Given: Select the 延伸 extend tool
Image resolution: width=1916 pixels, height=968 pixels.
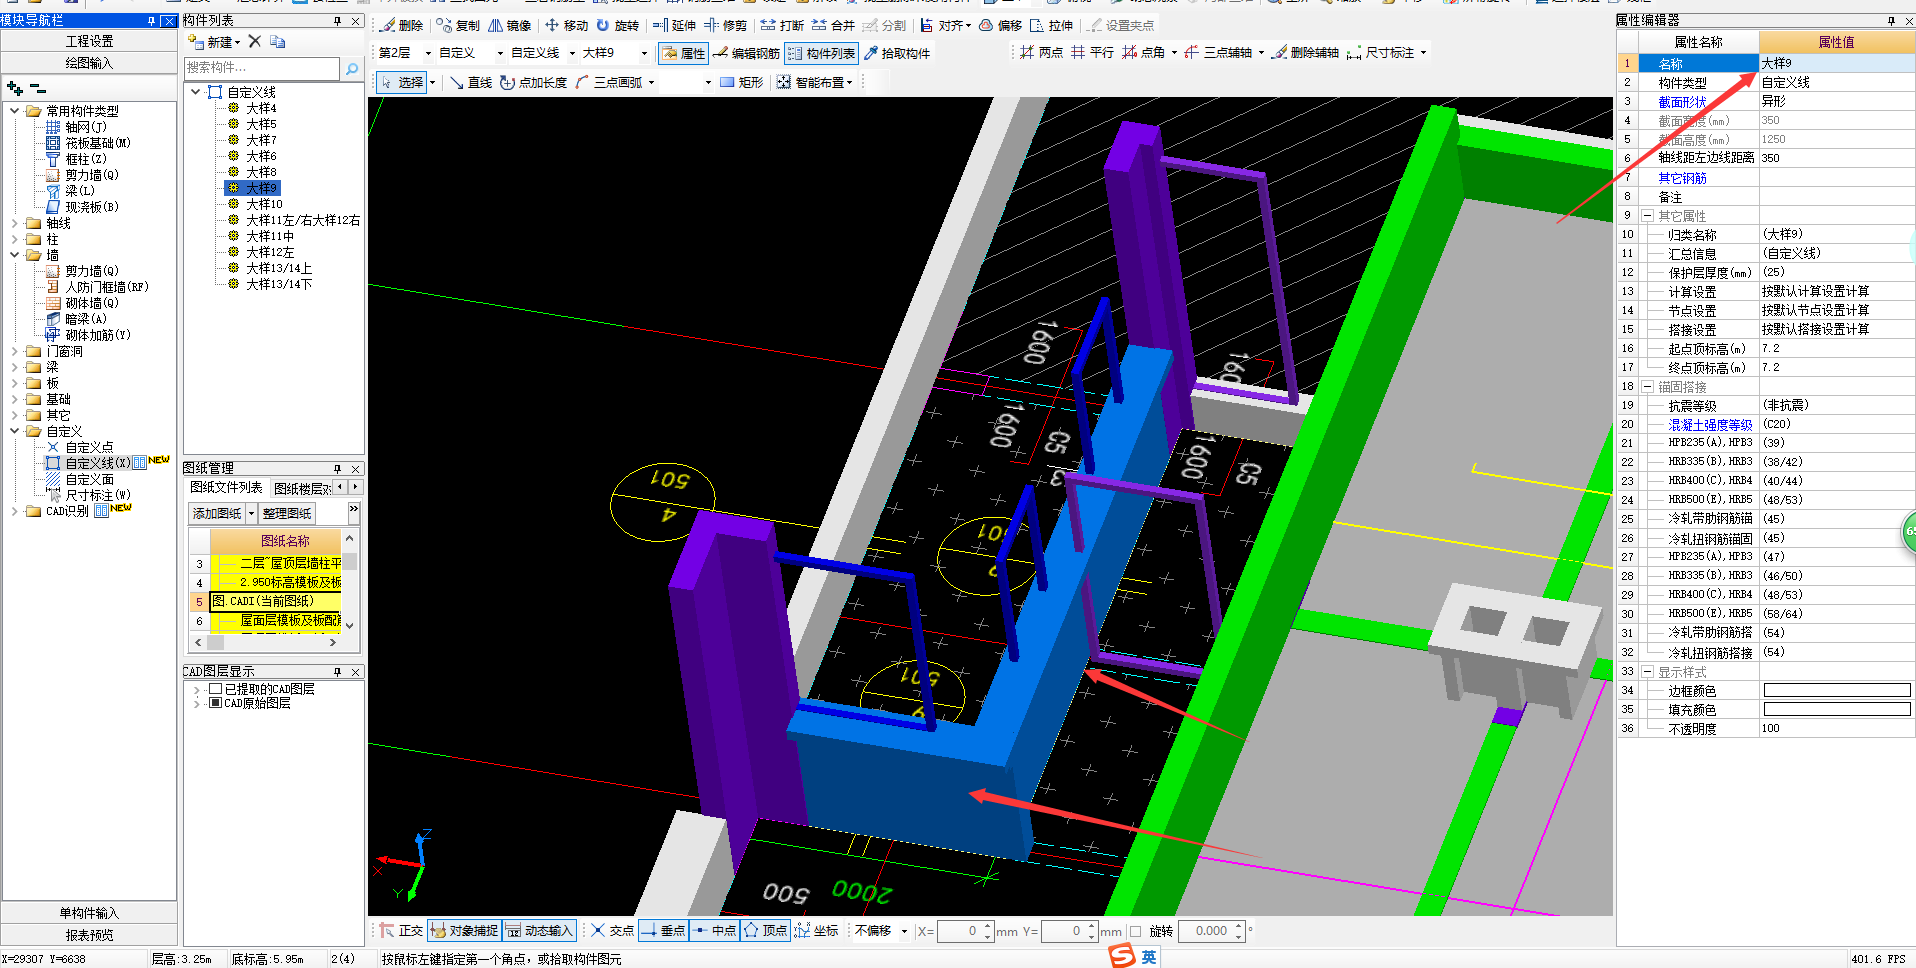Looking at the screenshot, I should tap(675, 25).
